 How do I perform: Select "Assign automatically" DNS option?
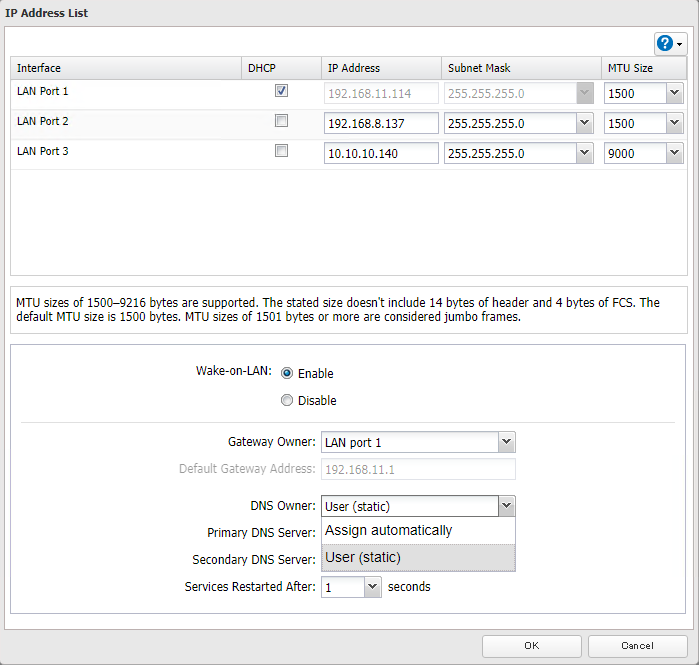pyautogui.click(x=389, y=531)
